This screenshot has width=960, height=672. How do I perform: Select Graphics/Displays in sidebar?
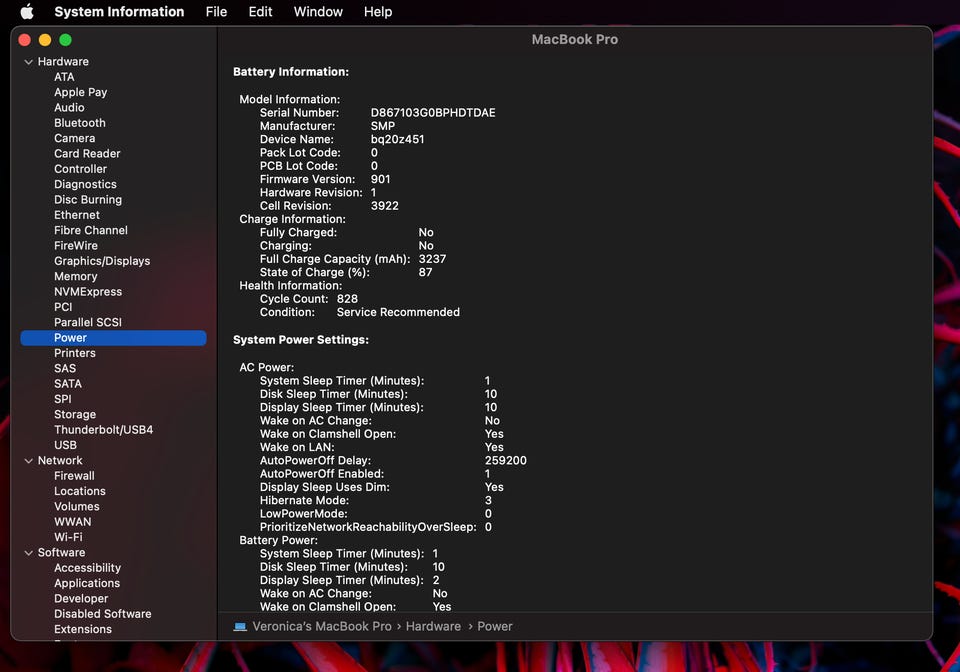[102, 261]
